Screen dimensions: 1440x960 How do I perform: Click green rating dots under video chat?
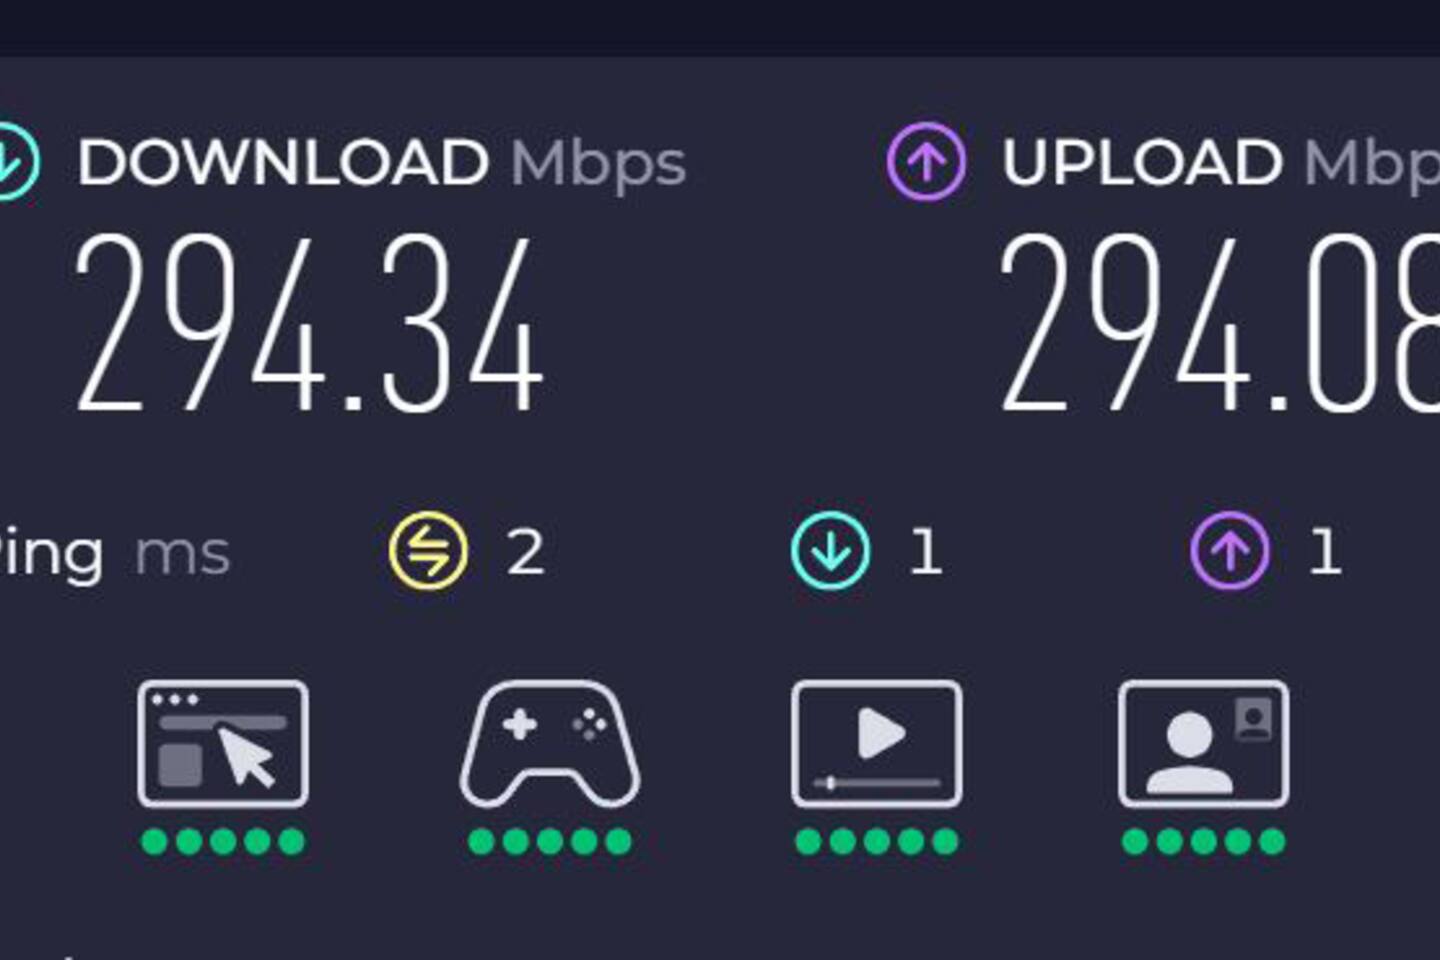point(1204,842)
